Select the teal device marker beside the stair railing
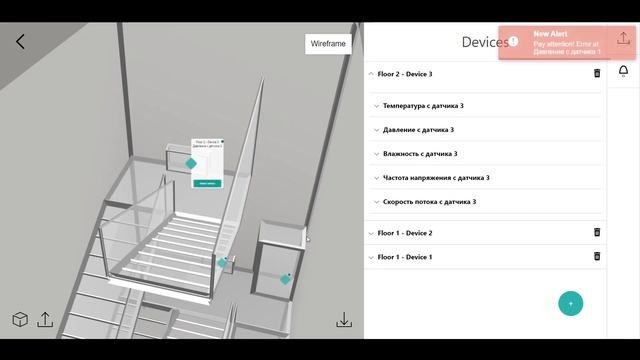 (222, 262)
